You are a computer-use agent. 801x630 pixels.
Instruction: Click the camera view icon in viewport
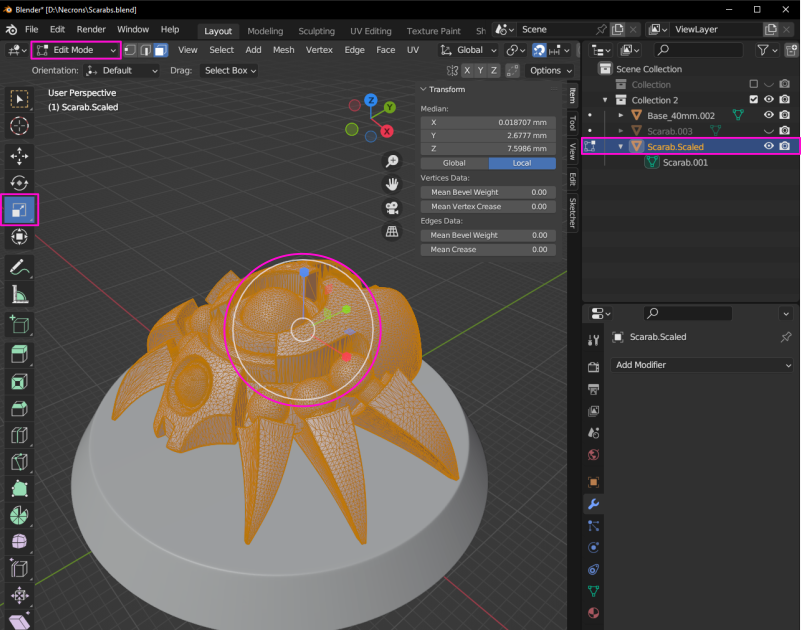point(393,208)
